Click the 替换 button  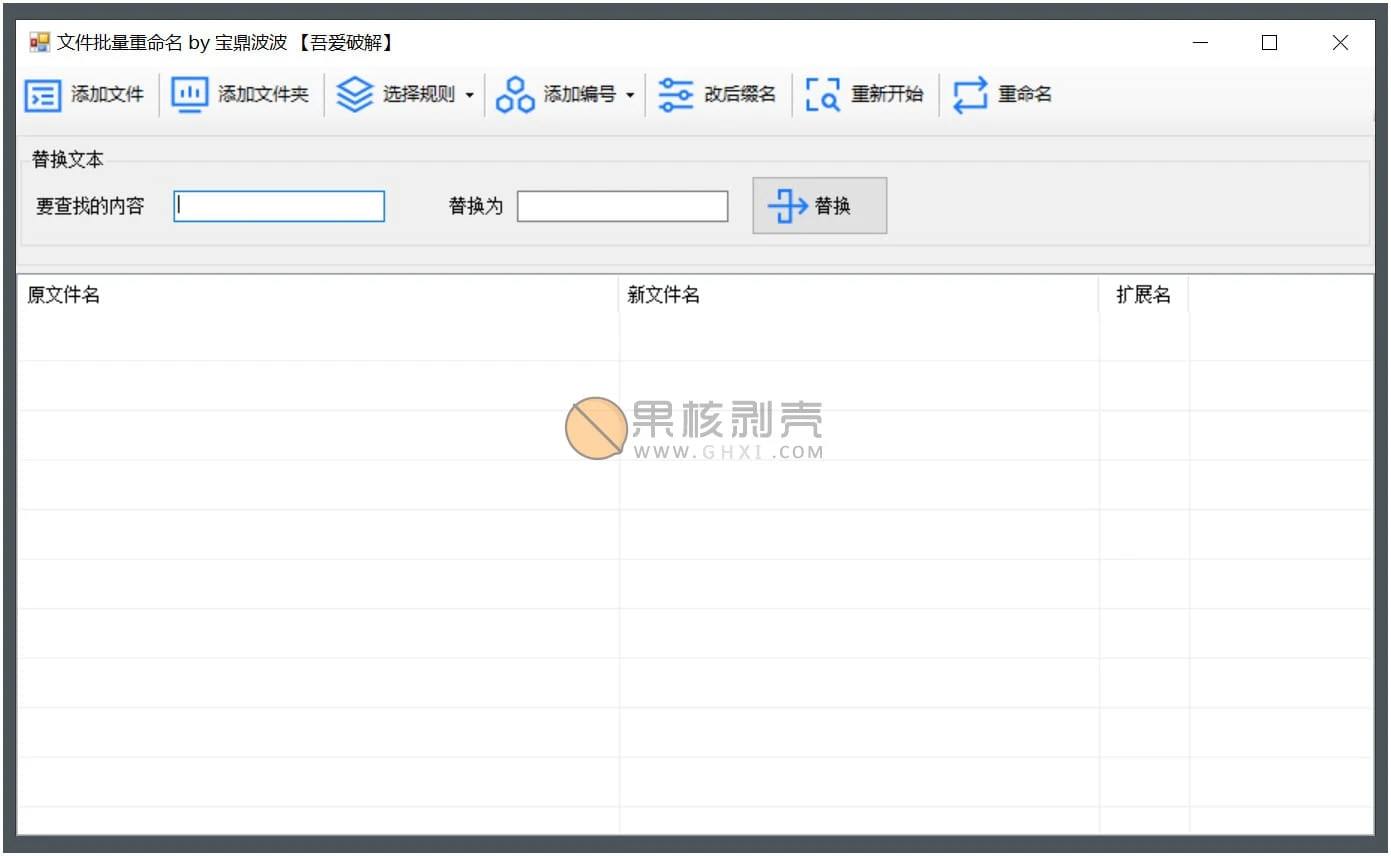820,206
